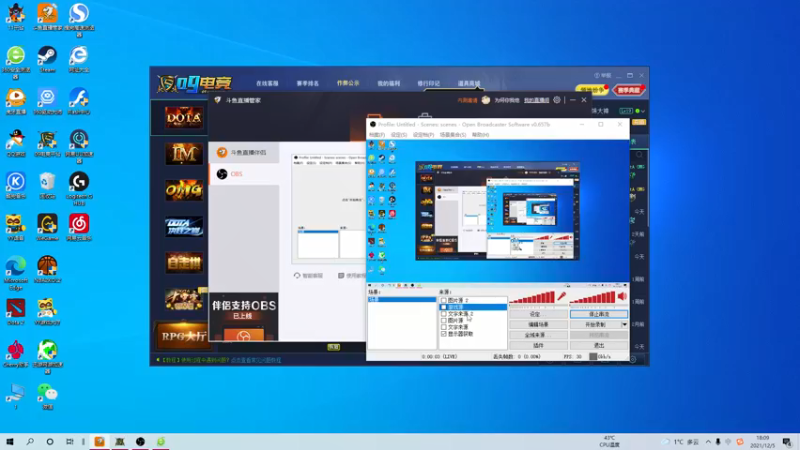Open RPG大厅 tile in 09 sidebar
This screenshot has height=450, width=800.
coord(184,336)
